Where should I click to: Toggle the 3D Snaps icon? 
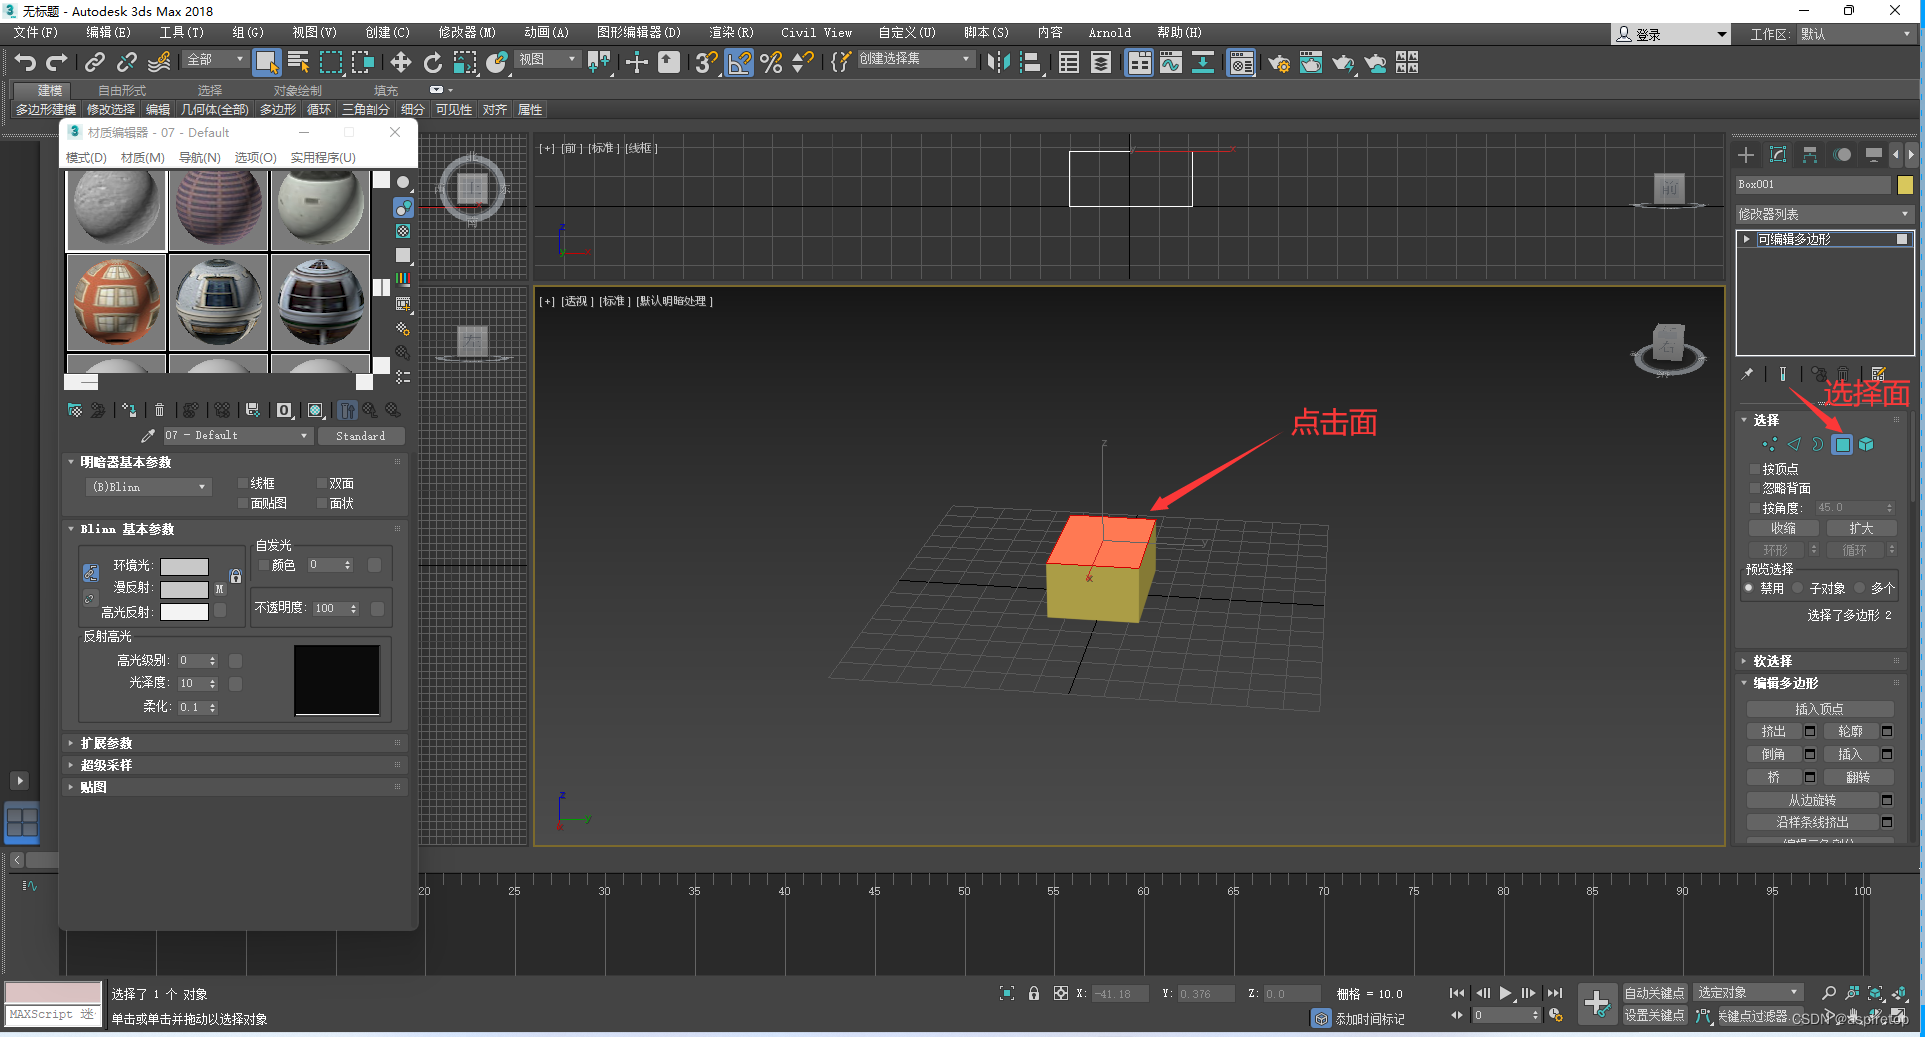pyautogui.click(x=706, y=63)
